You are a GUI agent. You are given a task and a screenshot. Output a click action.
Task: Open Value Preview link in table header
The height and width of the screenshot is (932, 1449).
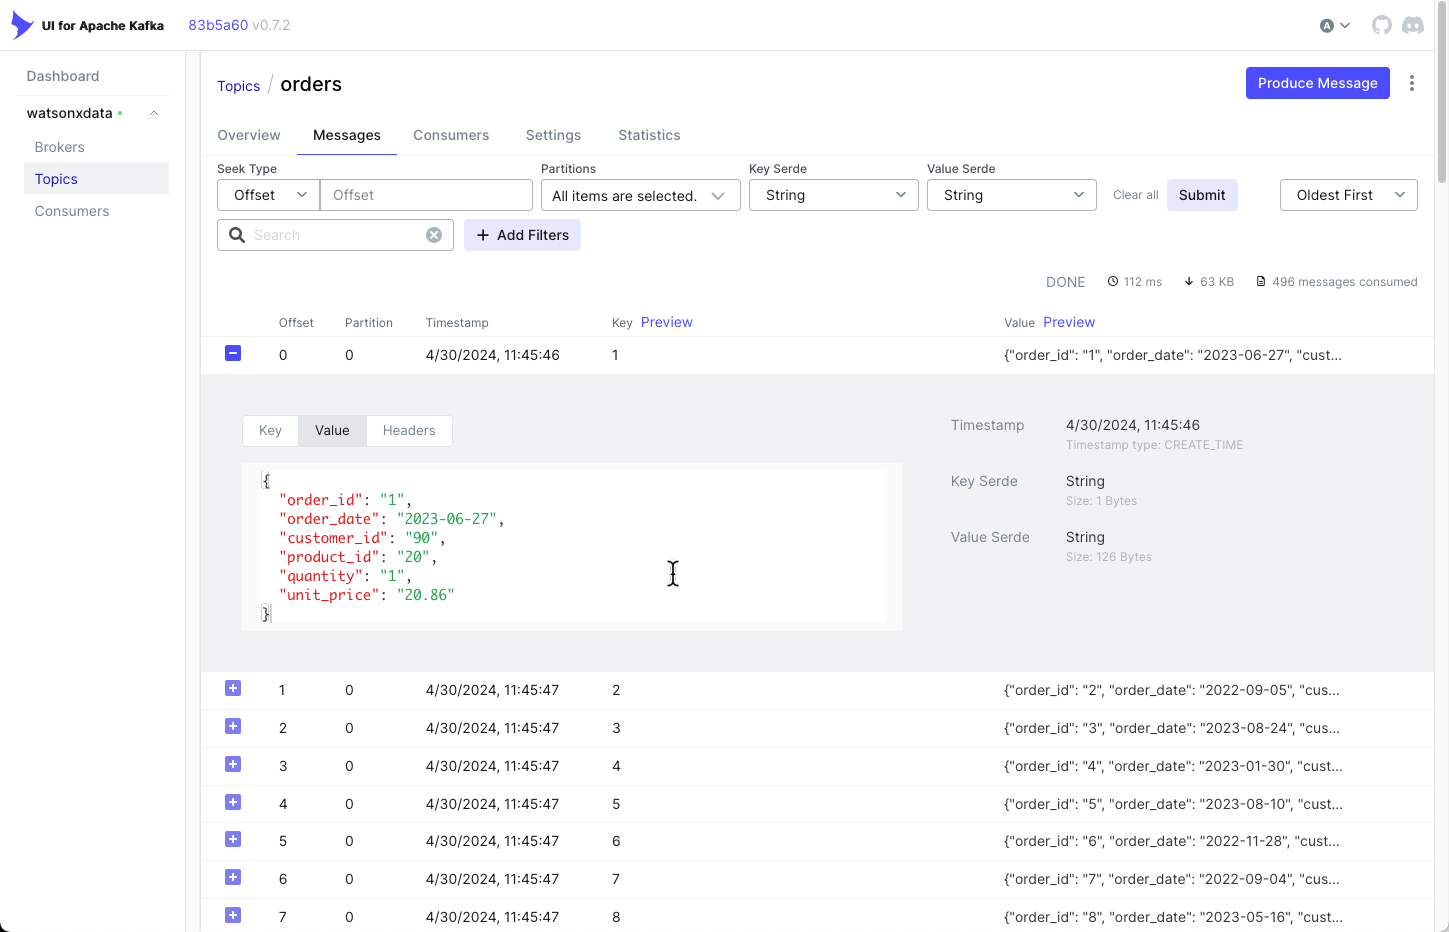coord(1069,322)
